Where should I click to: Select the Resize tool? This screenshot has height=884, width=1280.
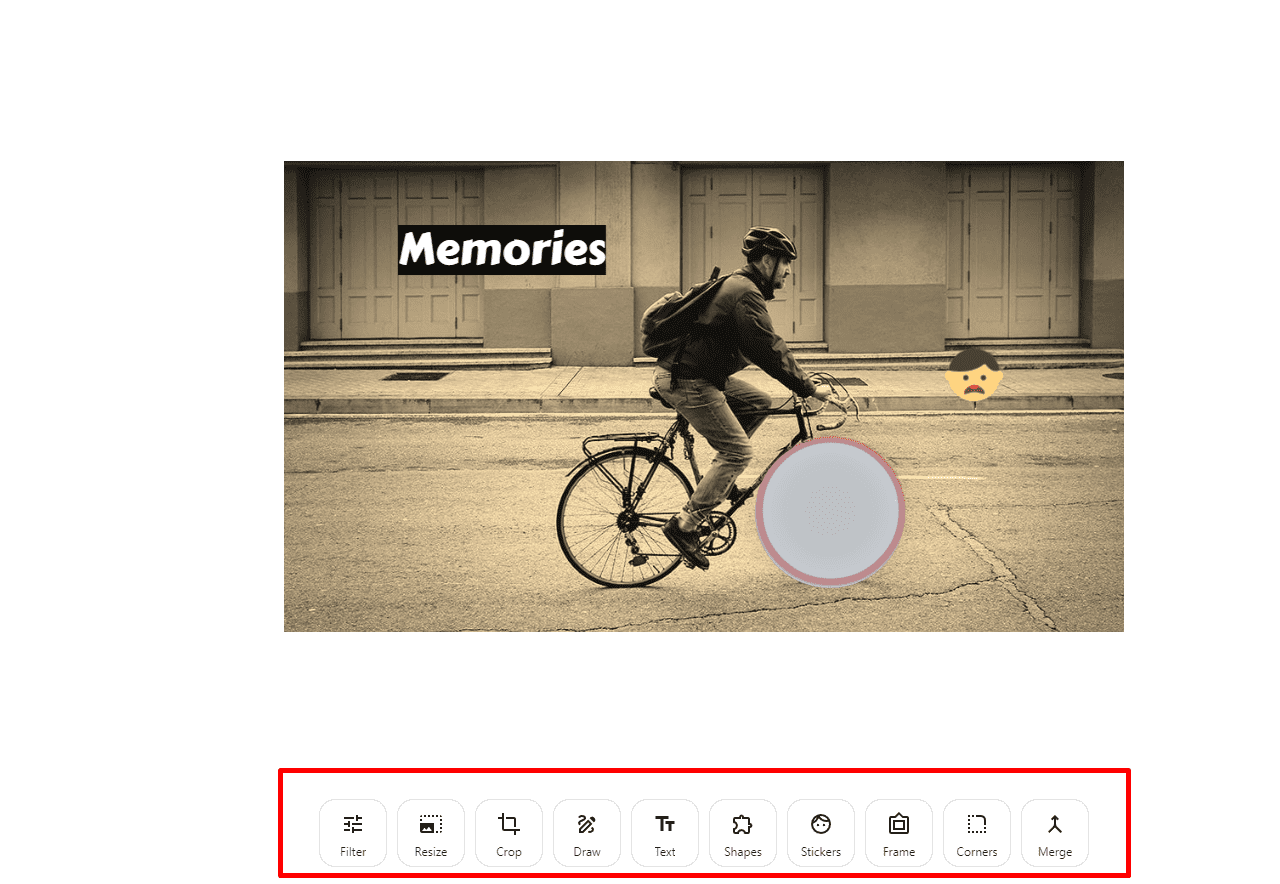click(431, 833)
